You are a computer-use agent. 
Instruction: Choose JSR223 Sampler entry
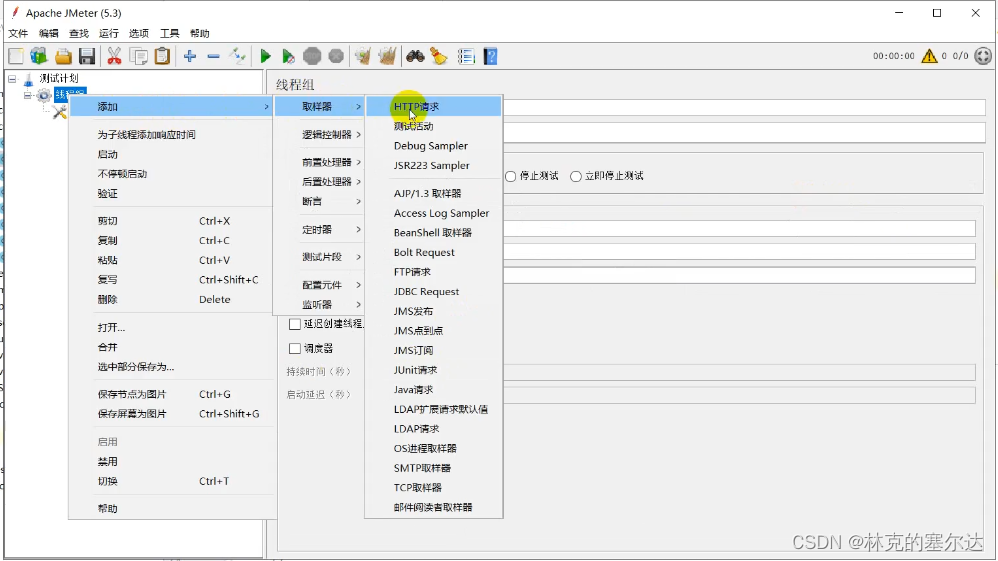(433, 166)
